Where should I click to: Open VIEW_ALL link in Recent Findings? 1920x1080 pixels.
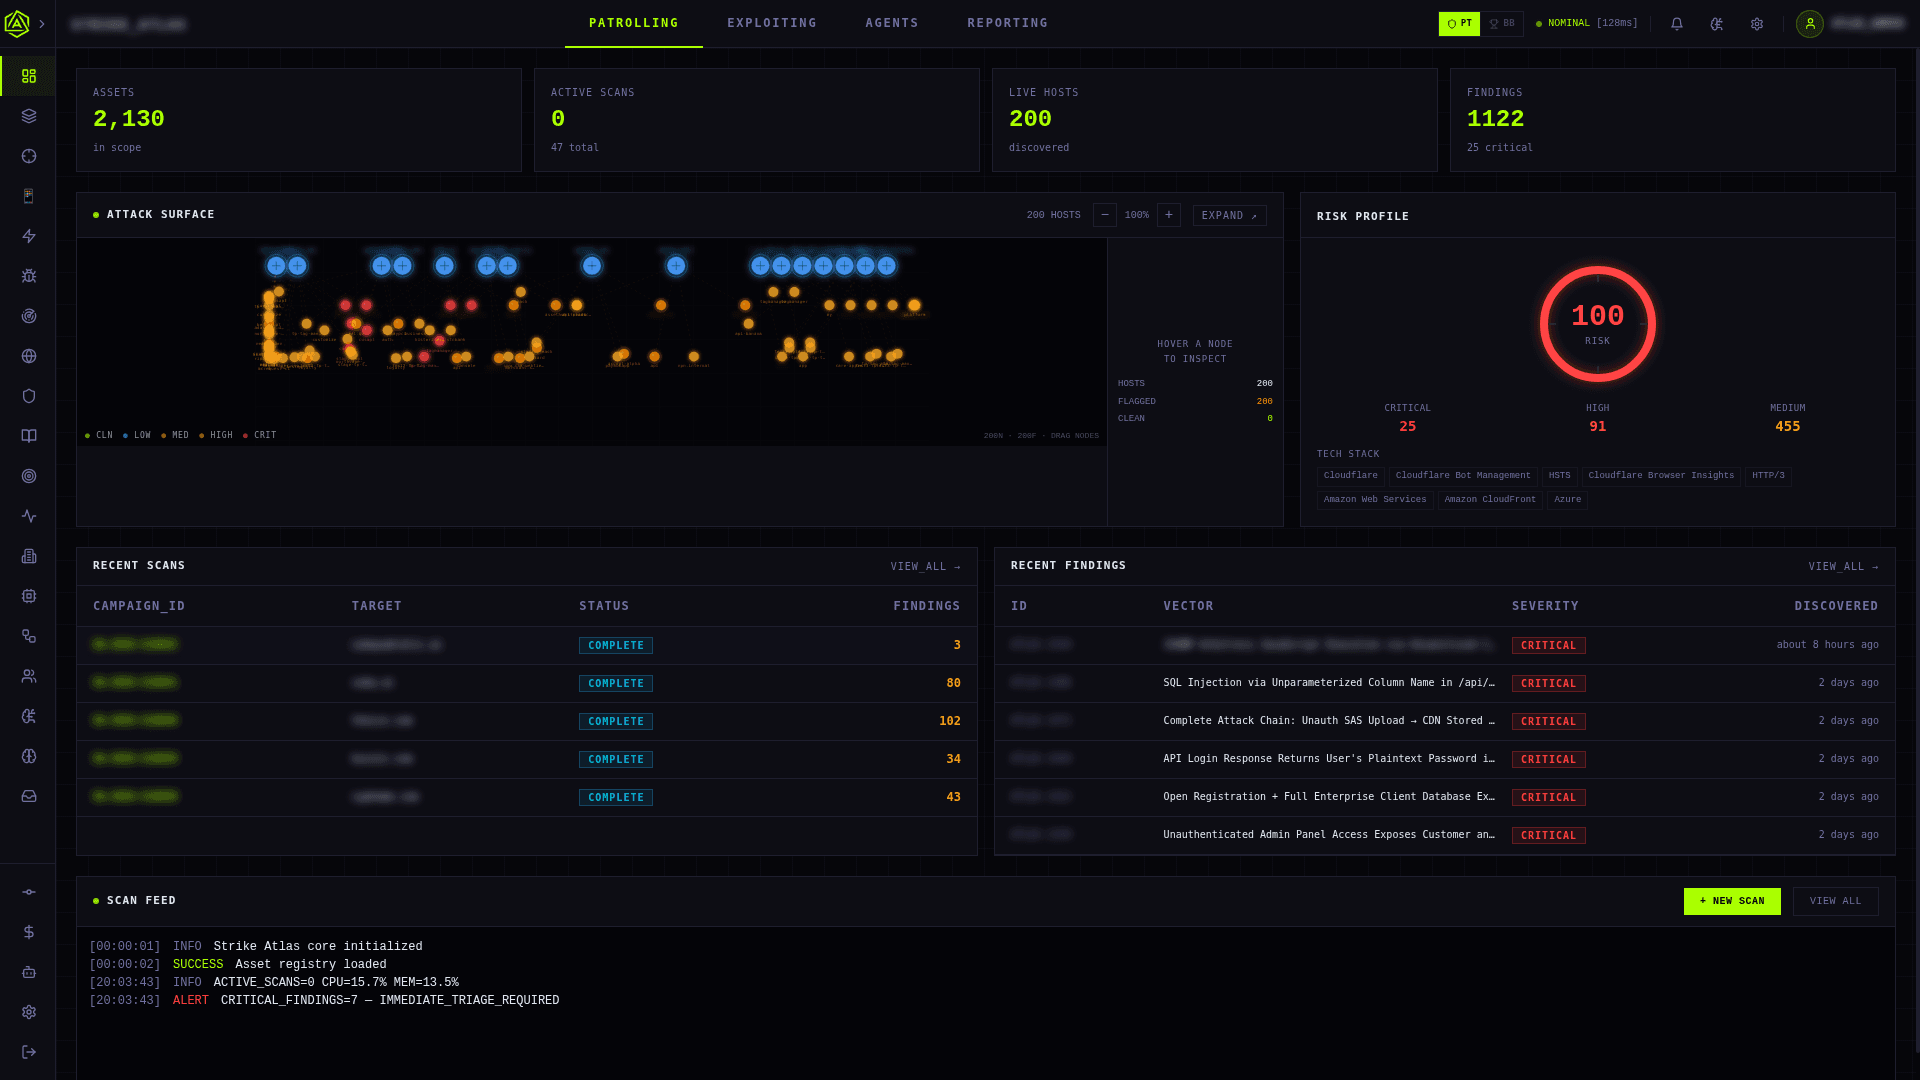(1843, 567)
